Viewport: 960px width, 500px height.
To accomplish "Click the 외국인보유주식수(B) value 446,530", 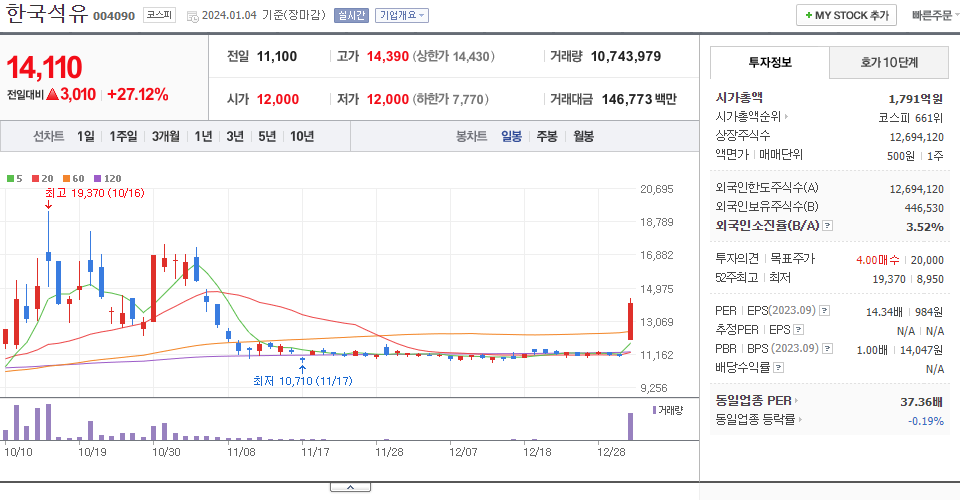I will click(924, 208).
